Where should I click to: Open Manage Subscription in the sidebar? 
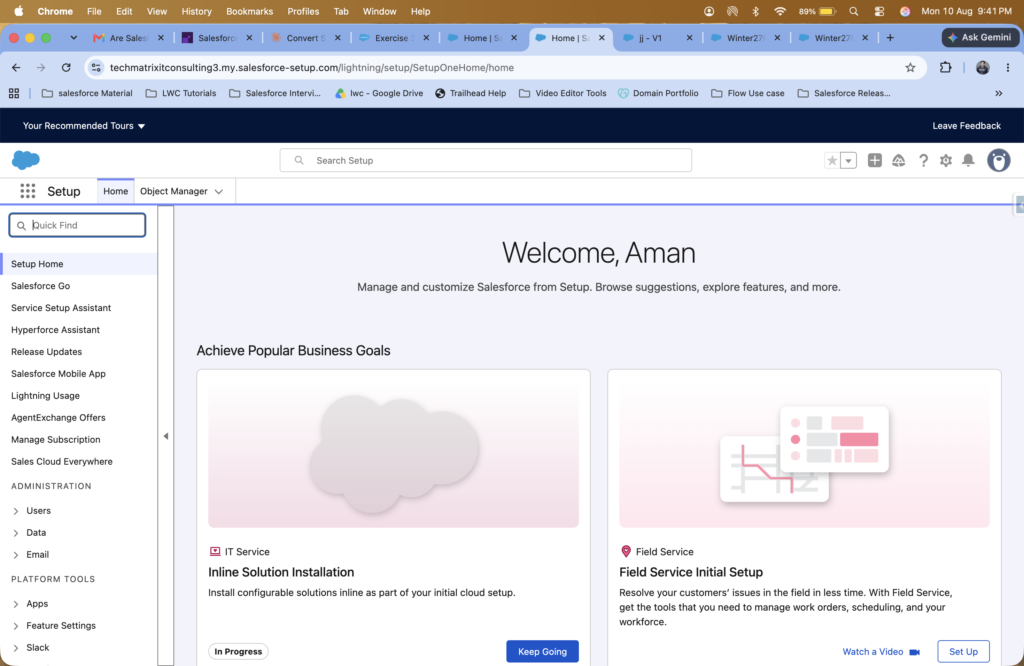click(x=56, y=439)
